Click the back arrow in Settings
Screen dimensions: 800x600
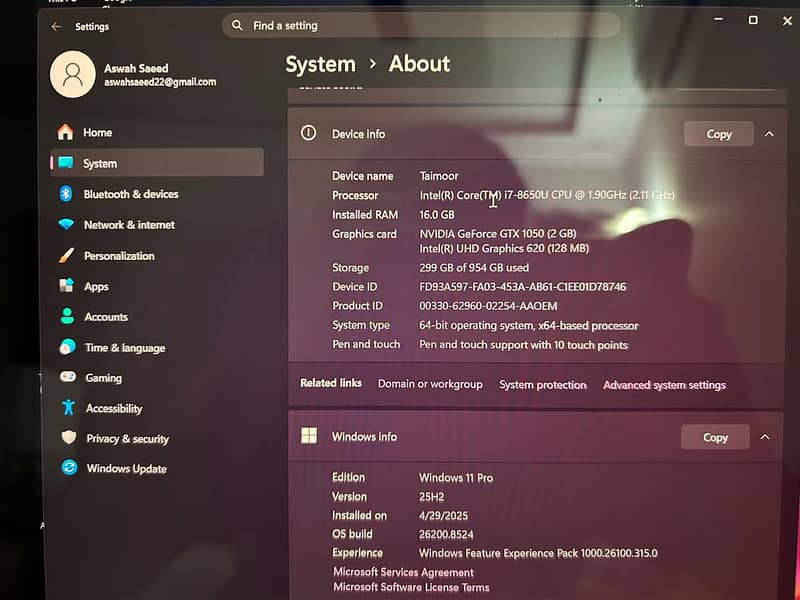pos(56,27)
